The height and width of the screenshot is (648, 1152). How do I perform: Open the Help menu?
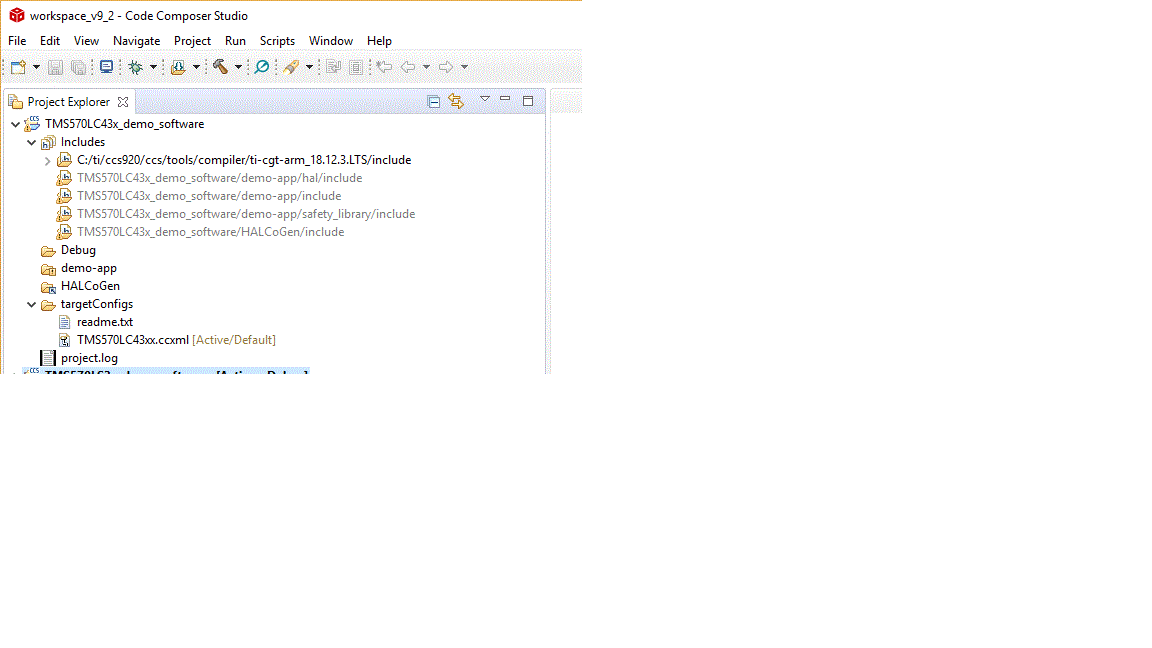379,41
